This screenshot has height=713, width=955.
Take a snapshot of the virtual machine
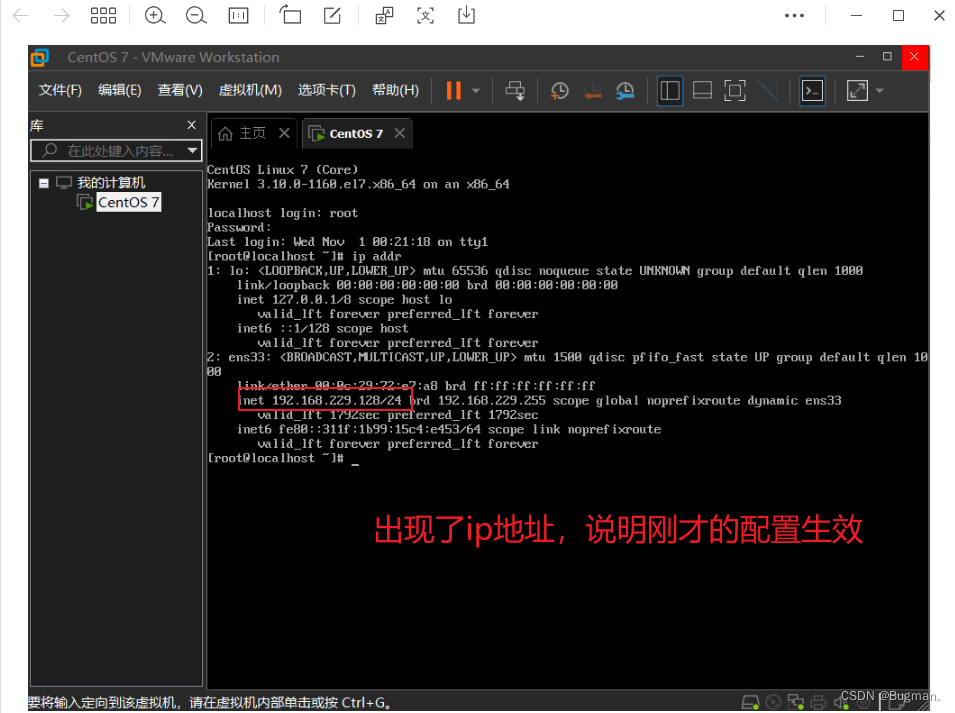tap(559, 91)
